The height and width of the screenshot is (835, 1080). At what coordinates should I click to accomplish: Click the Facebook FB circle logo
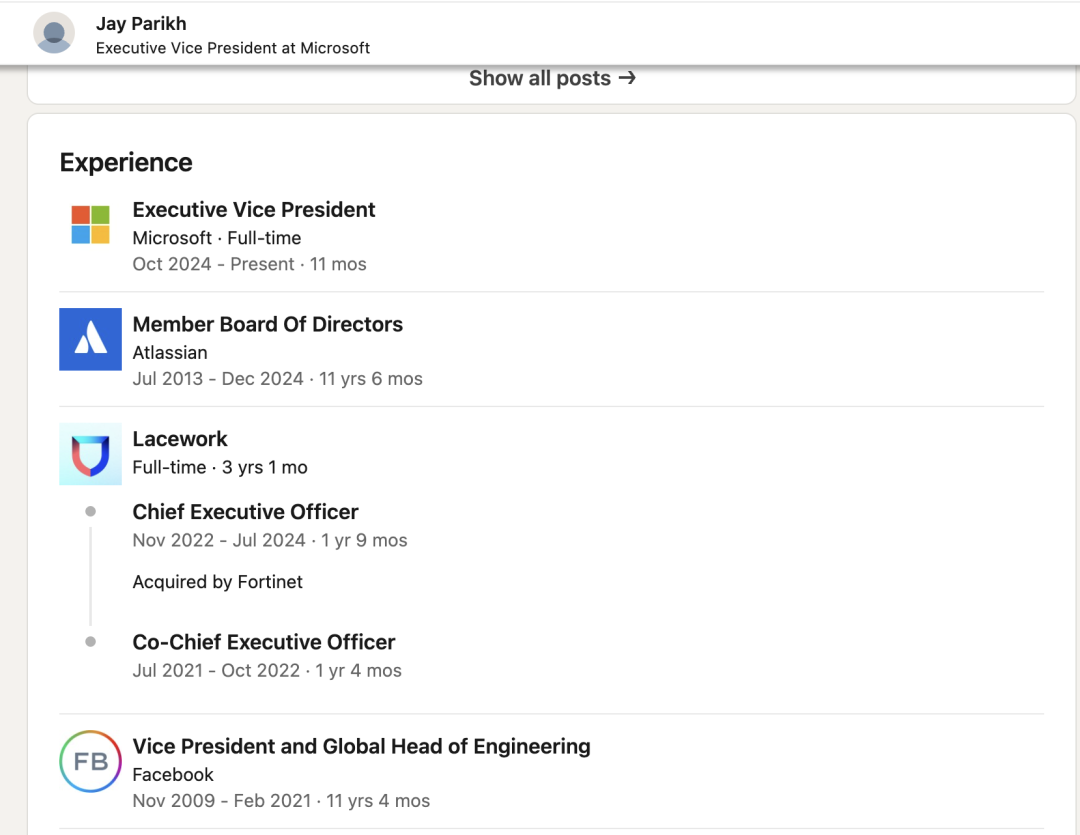point(90,761)
